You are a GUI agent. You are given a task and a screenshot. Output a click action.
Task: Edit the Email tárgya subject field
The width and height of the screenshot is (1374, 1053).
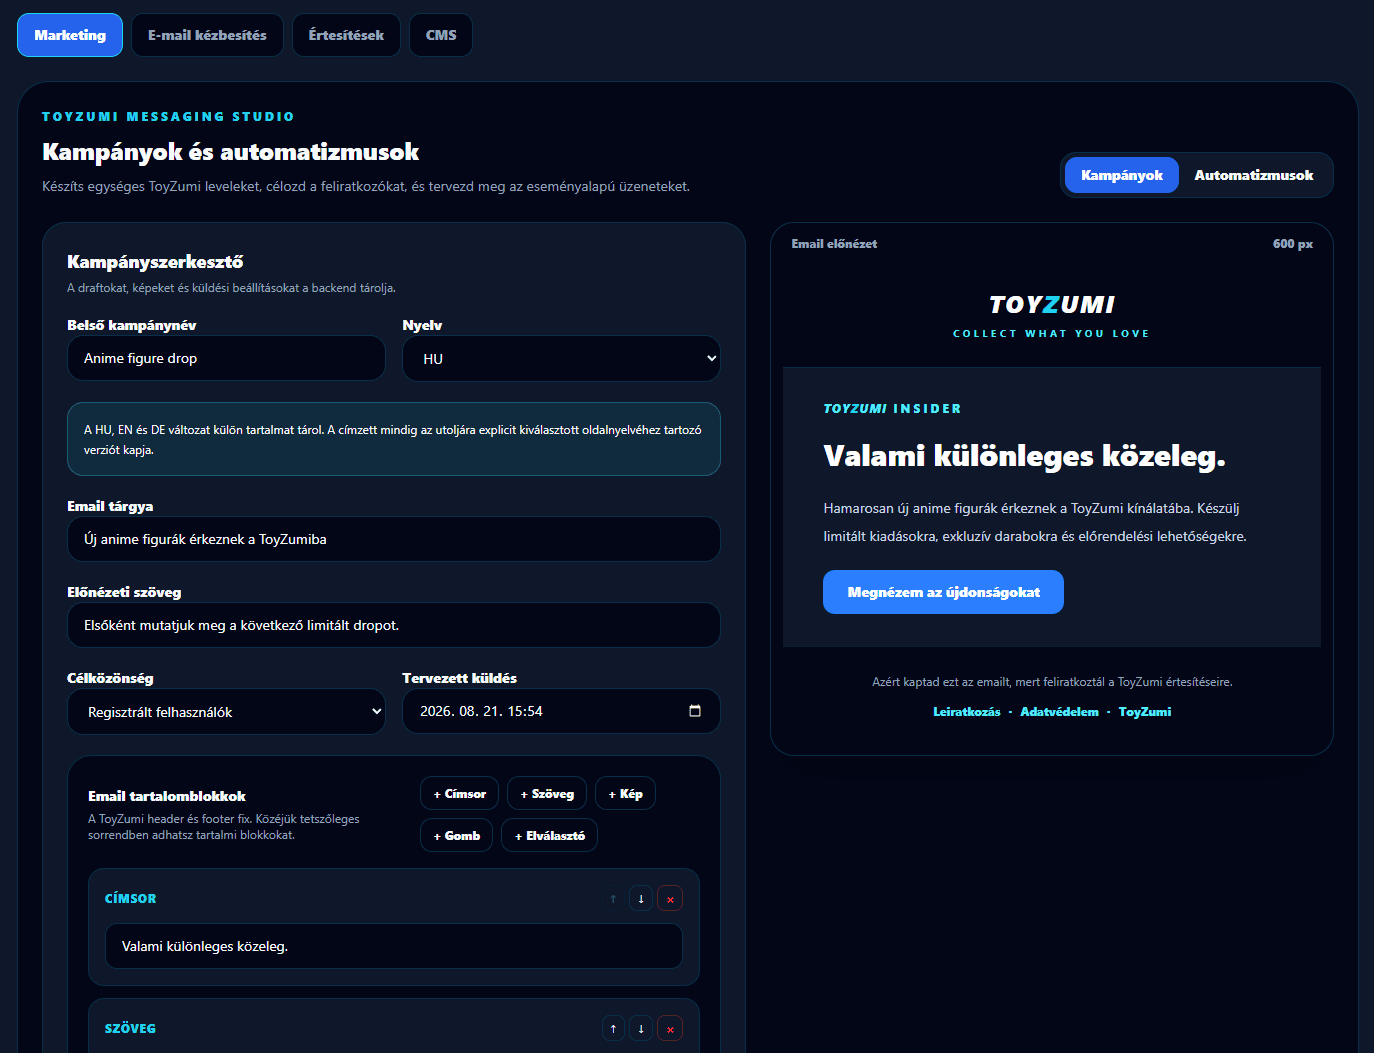pyautogui.click(x=394, y=539)
